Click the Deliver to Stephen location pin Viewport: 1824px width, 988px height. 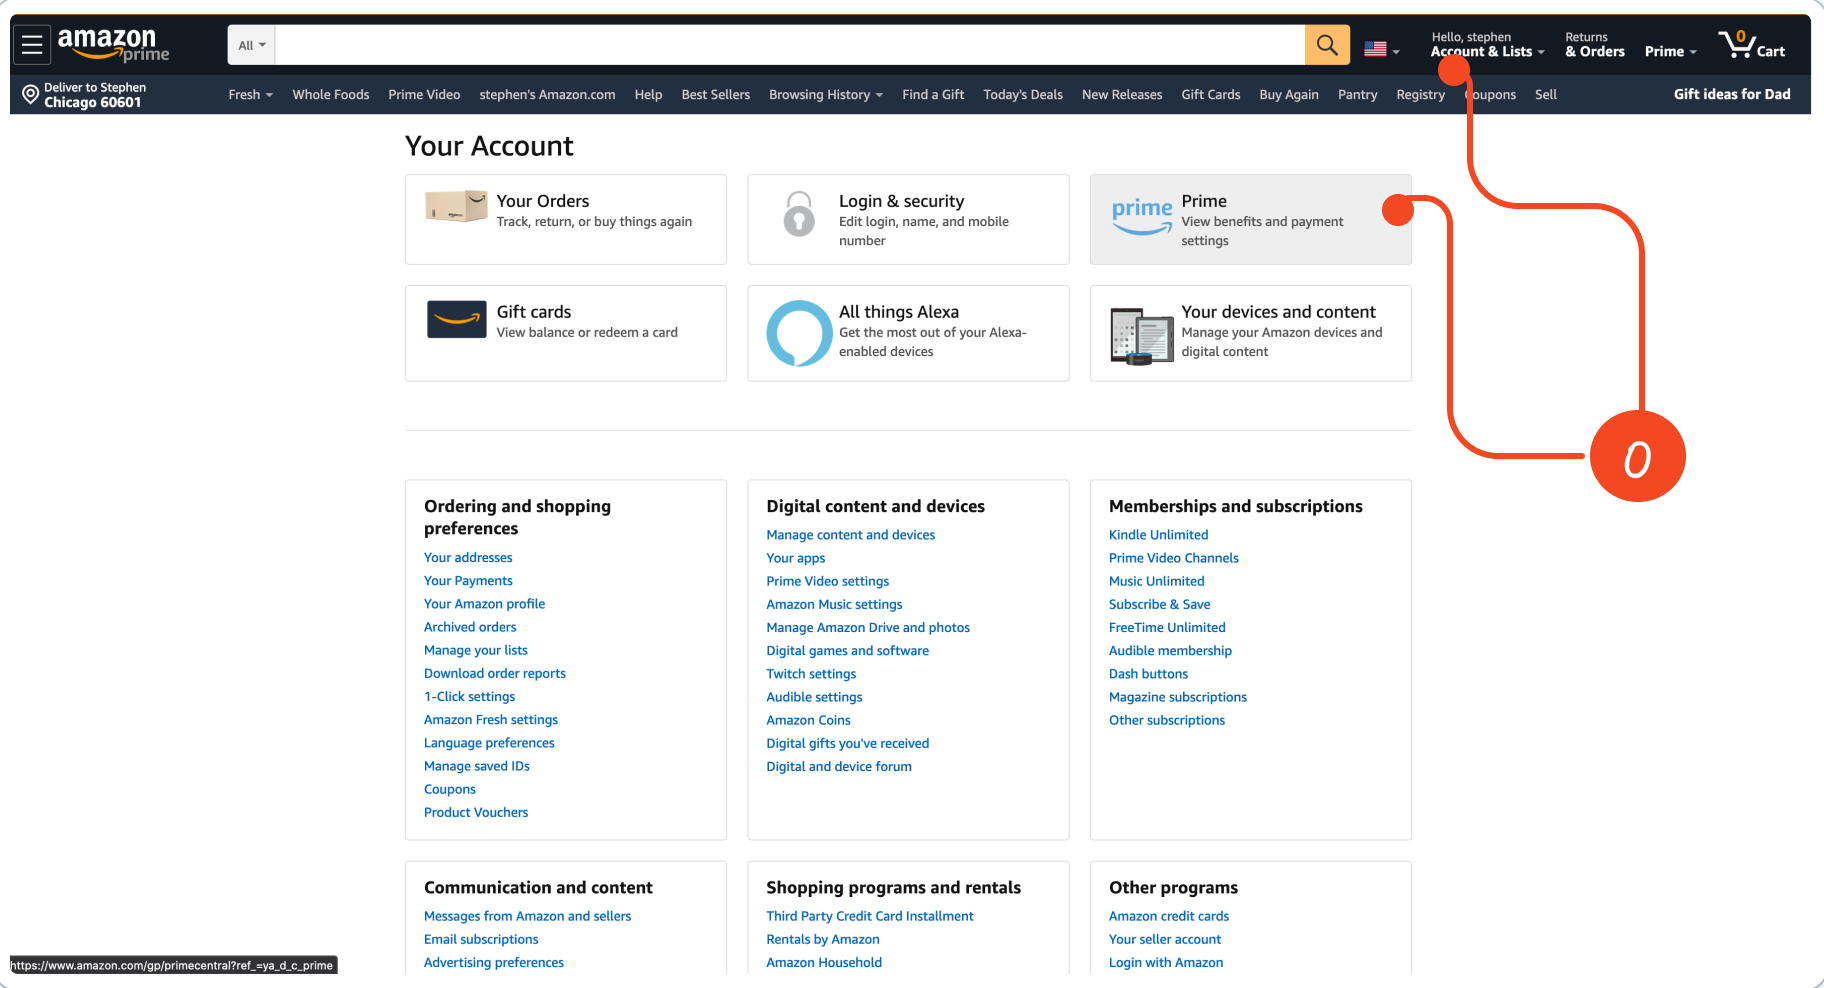point(31,94)
